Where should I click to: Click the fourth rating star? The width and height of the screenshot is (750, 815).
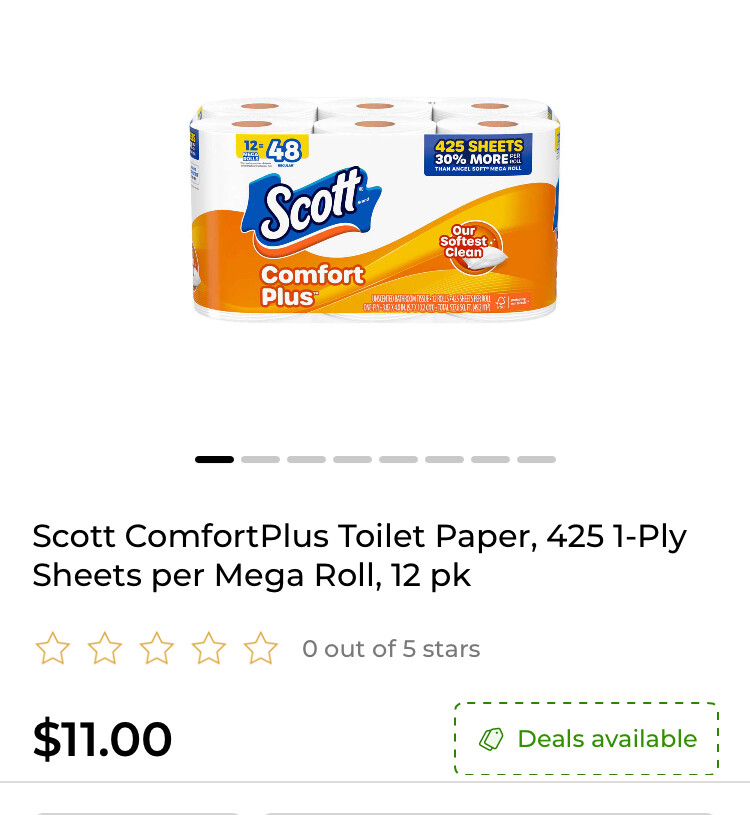point(208,648)
